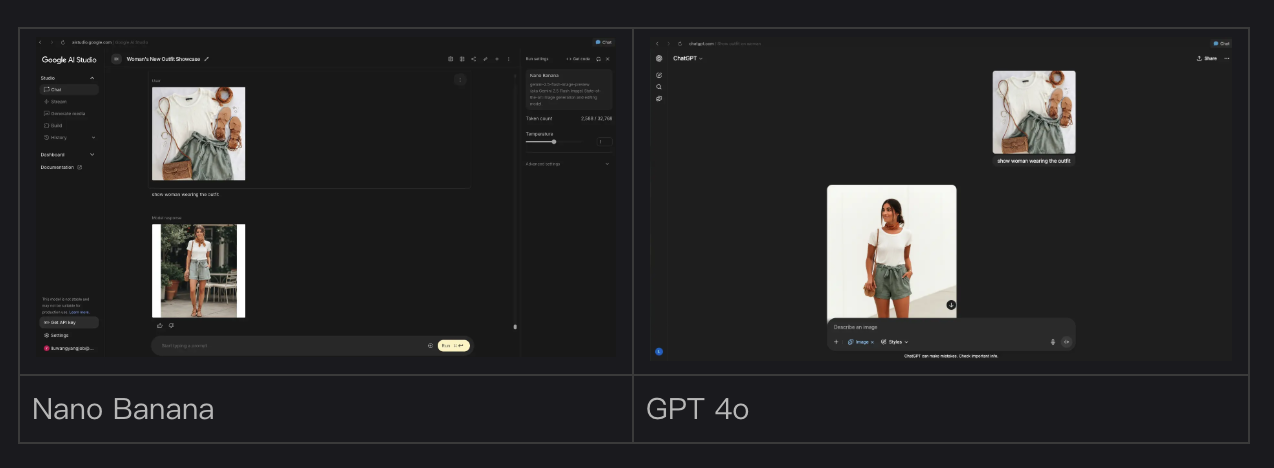
Task: Click the ChatGPT logo sidebar icon
Action: pos(659,58)
